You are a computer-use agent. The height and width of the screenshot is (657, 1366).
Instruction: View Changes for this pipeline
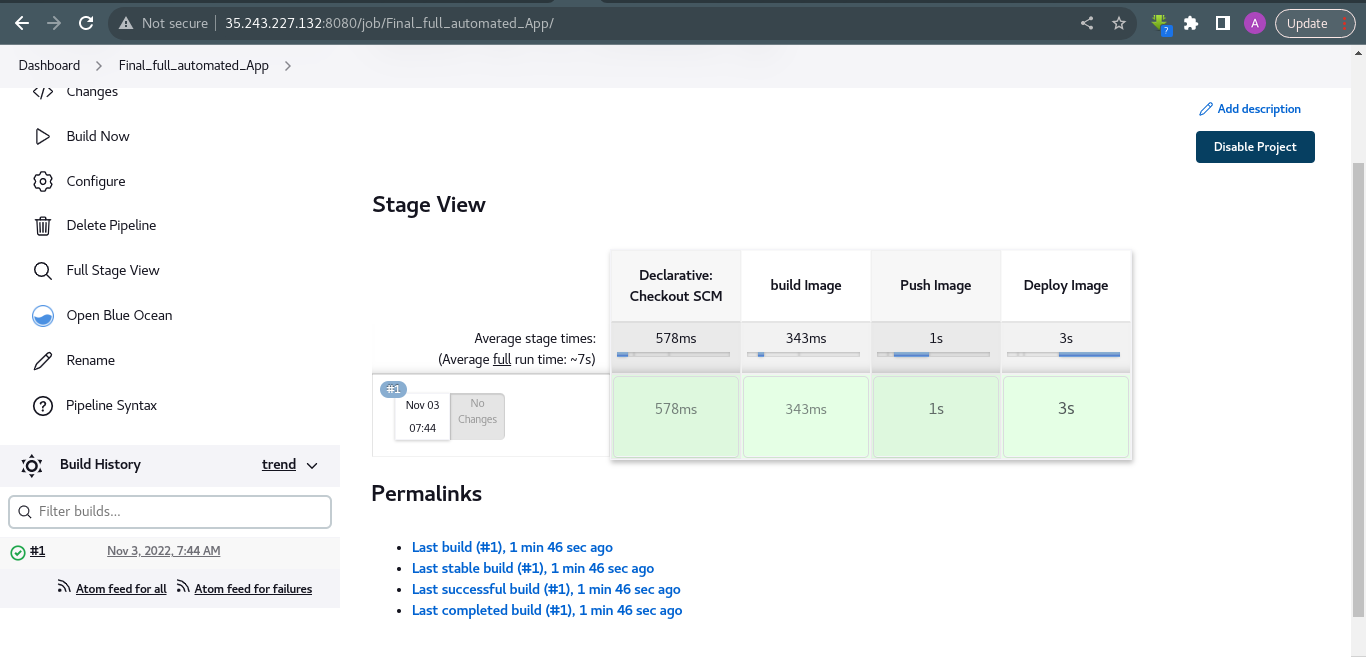[x=91, y=91]
